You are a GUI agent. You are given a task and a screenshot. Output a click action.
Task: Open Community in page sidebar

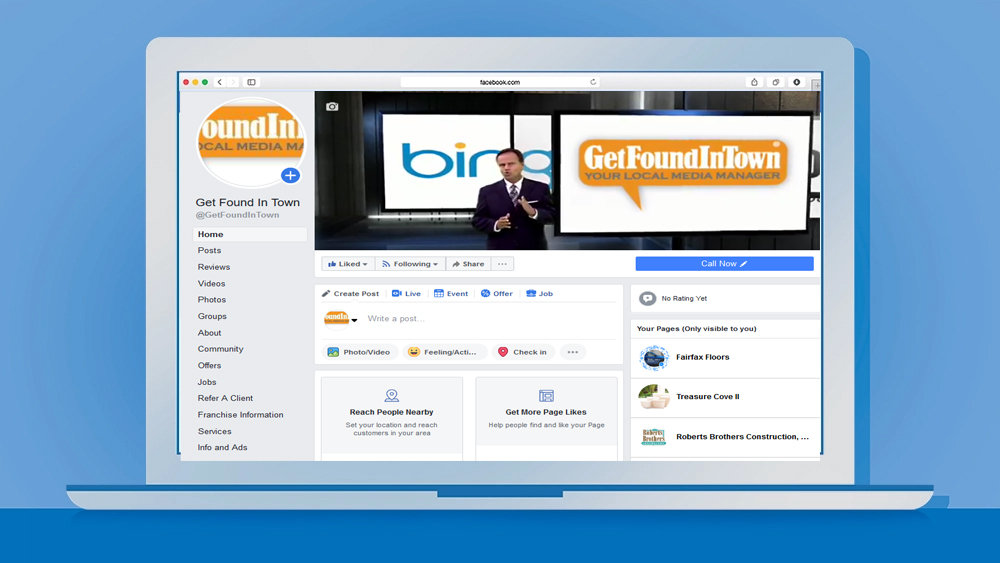coord(220,349)
